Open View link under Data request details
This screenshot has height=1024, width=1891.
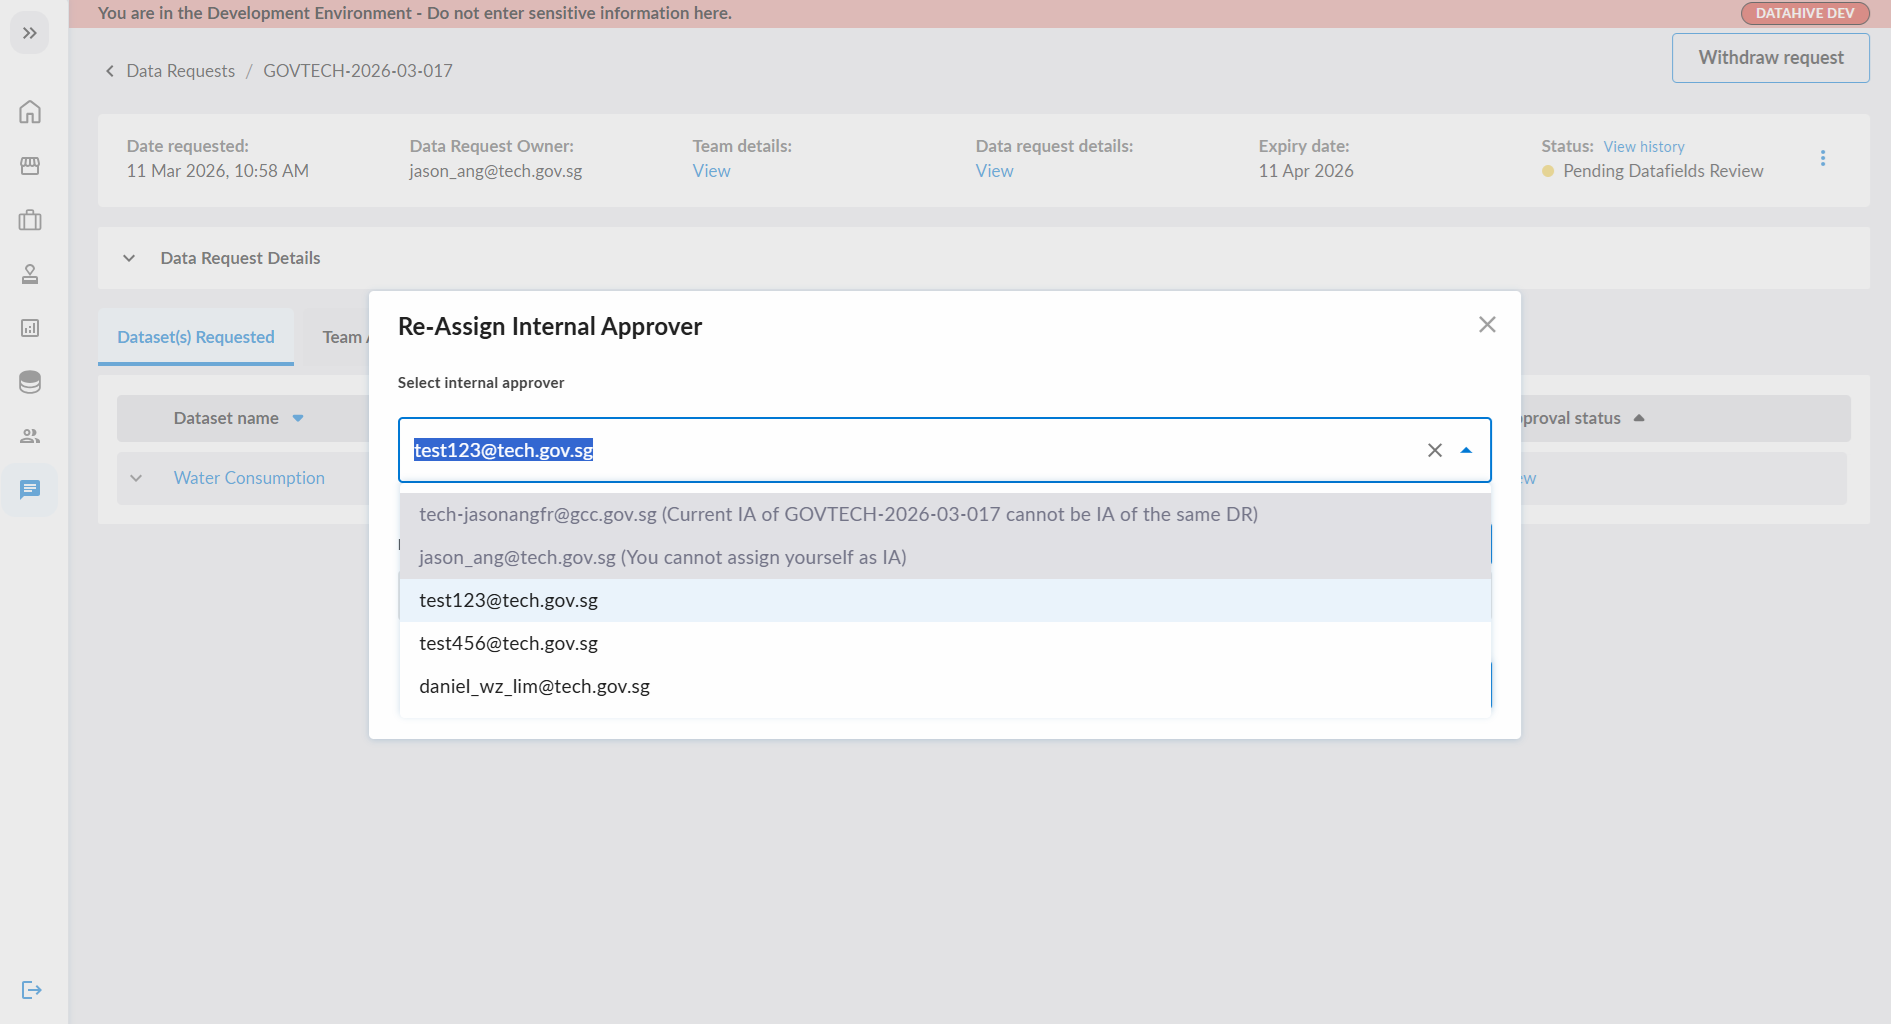click(x=994, y=171)
